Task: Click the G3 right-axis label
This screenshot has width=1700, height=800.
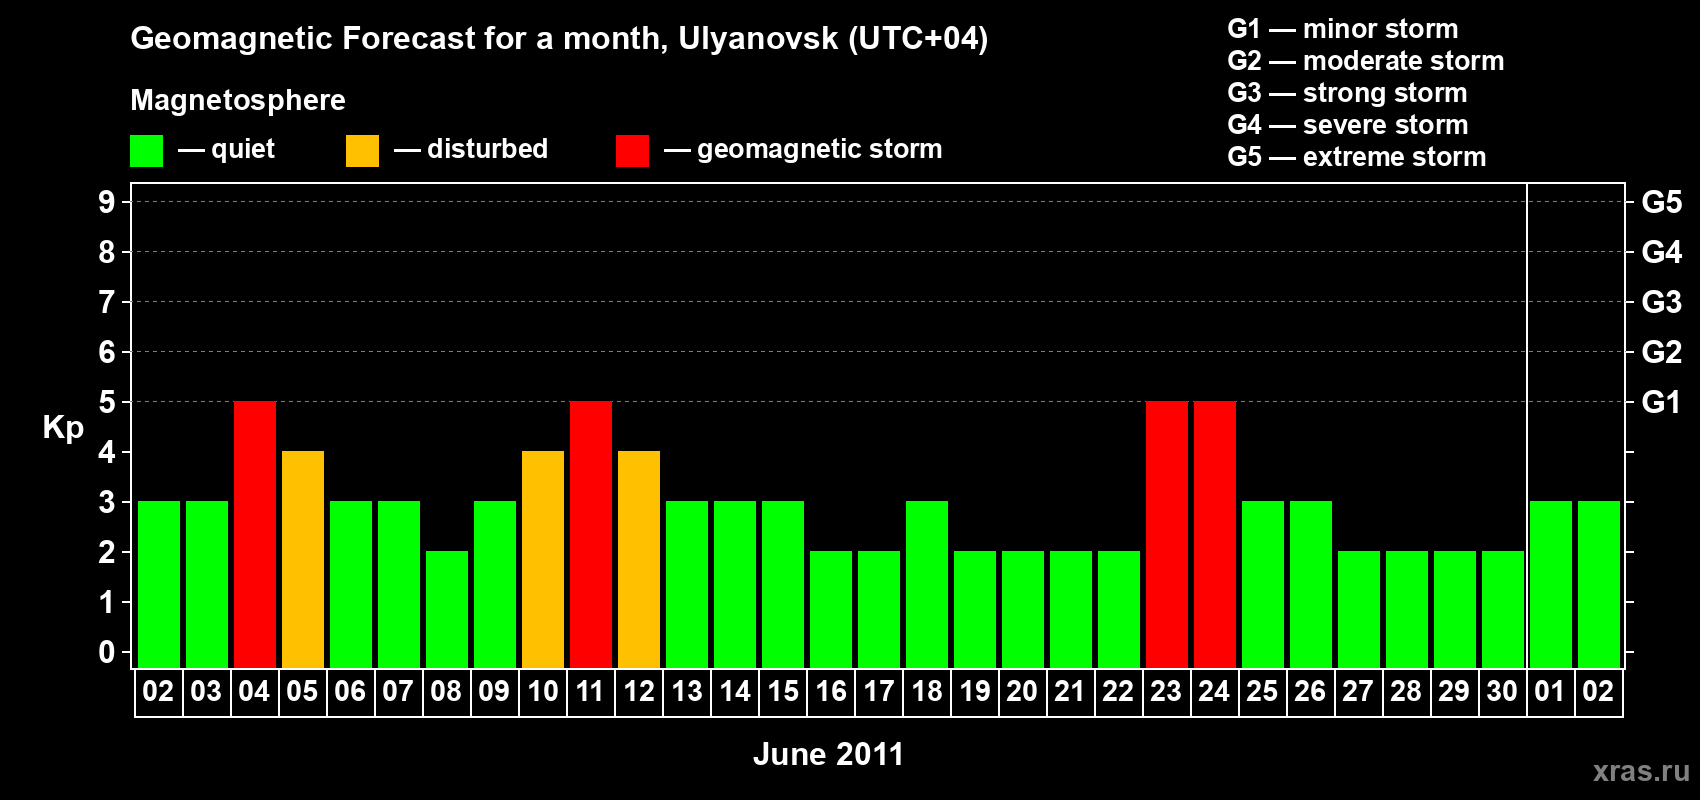Action: click(1662, 302)
